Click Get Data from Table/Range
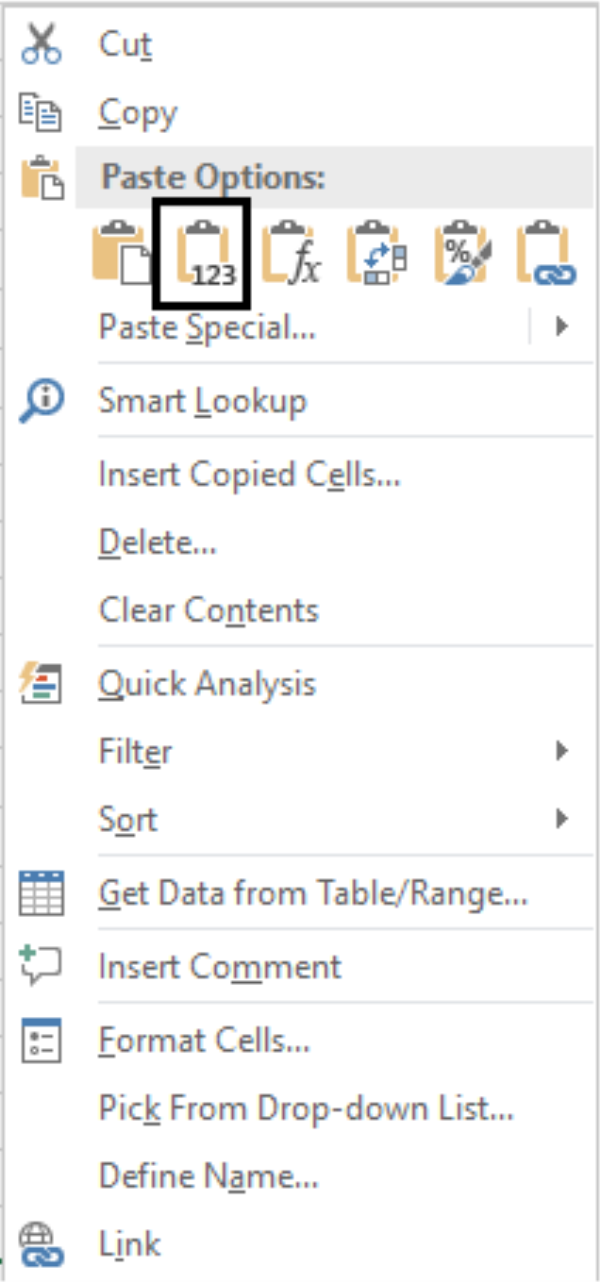600x1282 pixels. pyautogui.click(x=310, y=893)
